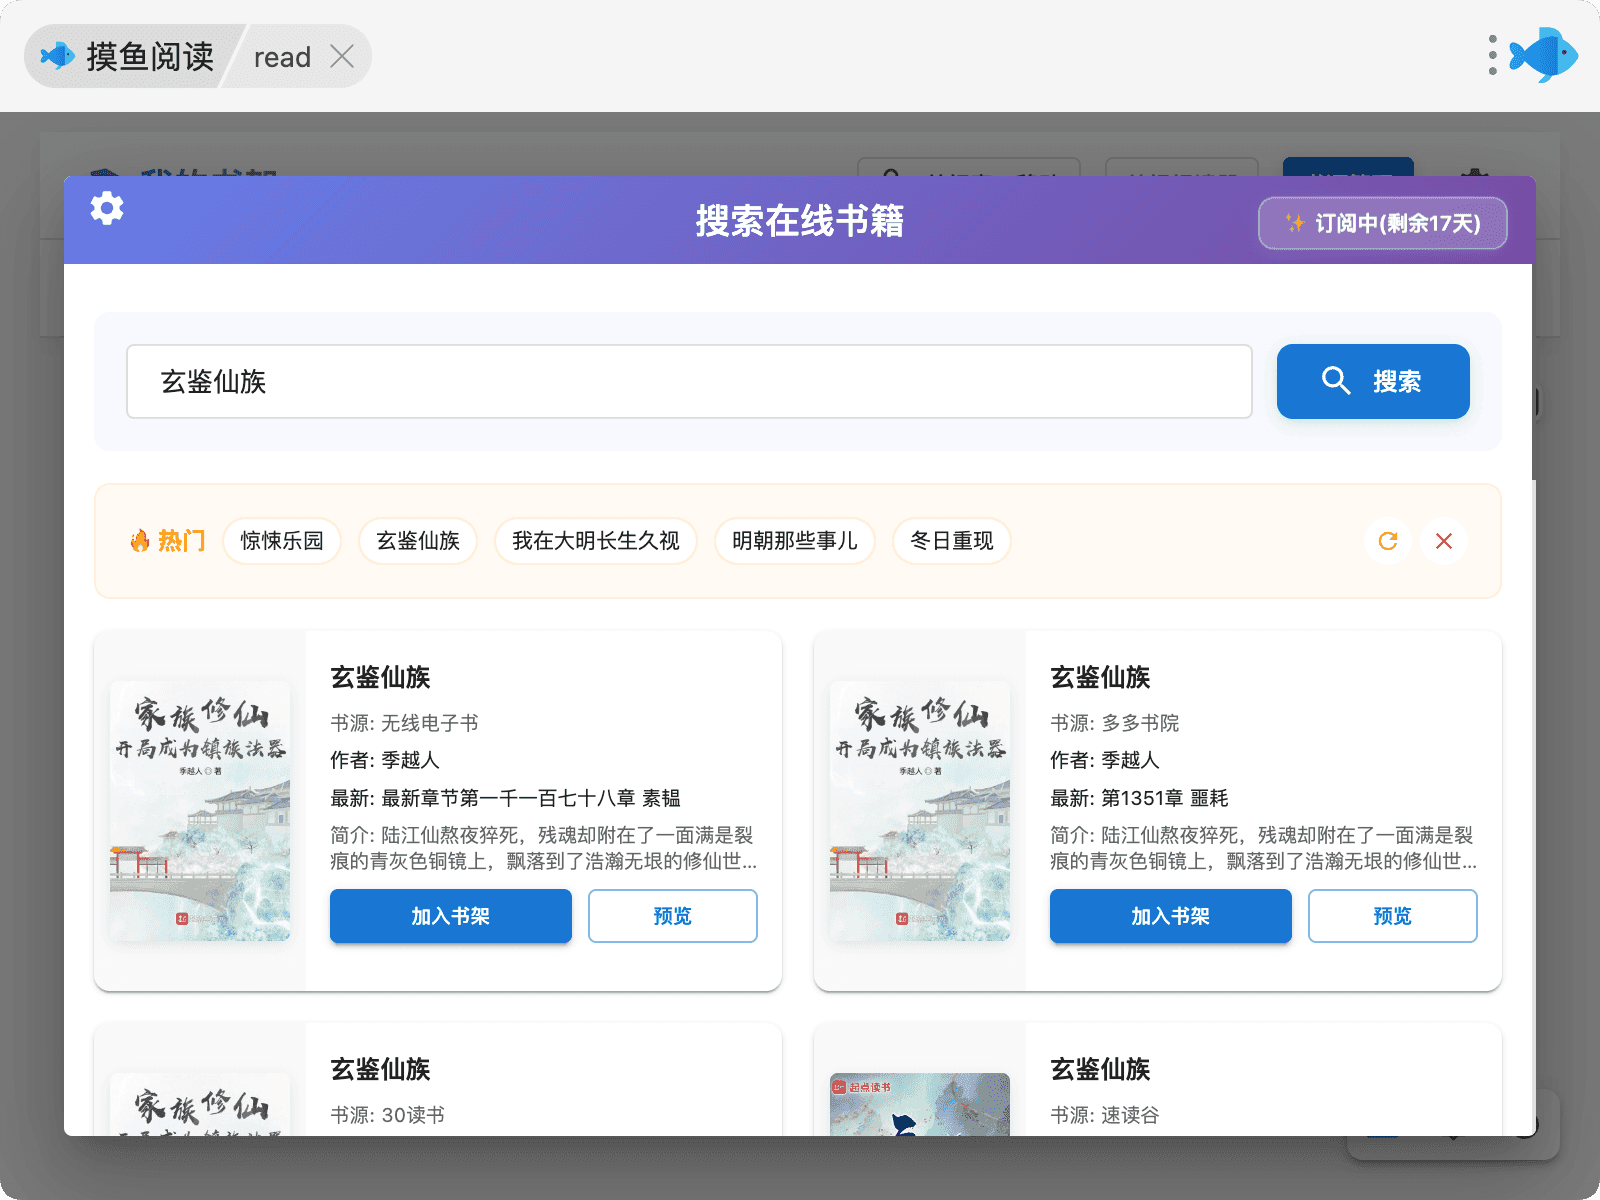Dismiss the hot keywords panel with red X

(x=1443, y=541)
